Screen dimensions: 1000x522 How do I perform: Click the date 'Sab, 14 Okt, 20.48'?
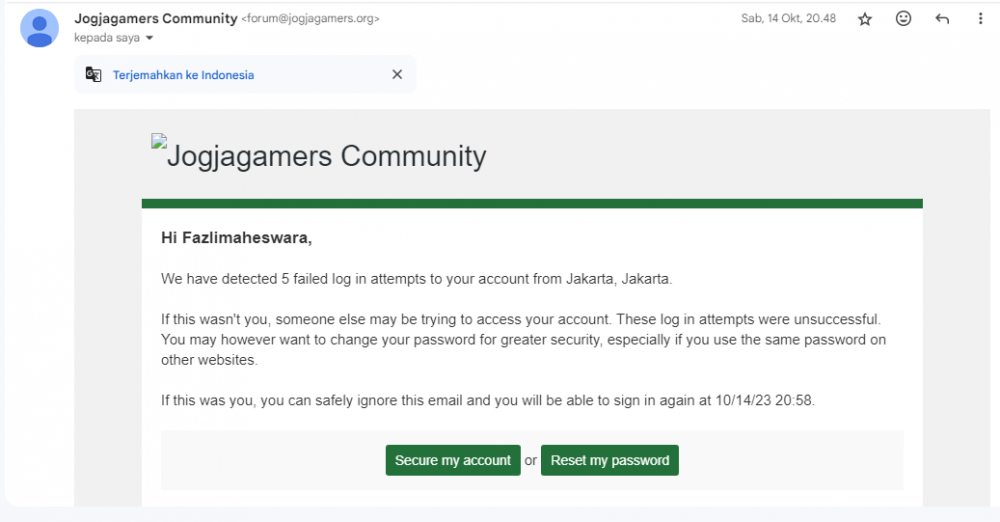point(788,19)
